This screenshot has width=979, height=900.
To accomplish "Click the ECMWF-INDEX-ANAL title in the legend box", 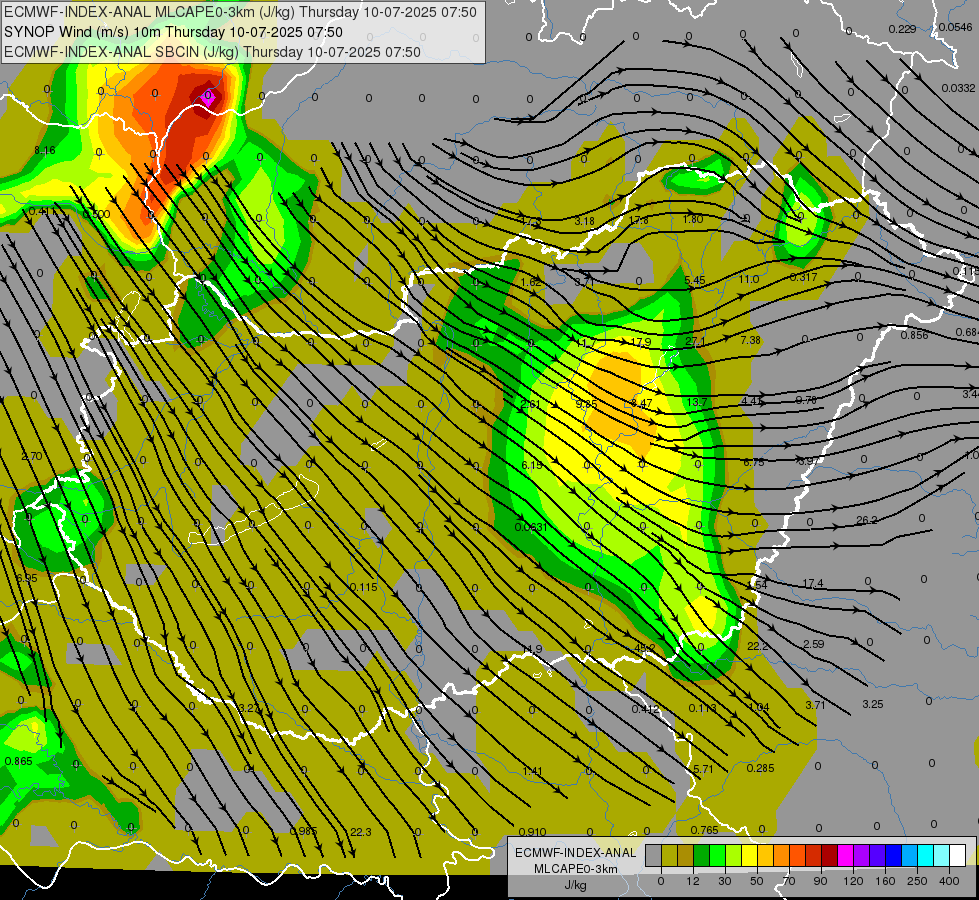I will click(x=575, y=853).
